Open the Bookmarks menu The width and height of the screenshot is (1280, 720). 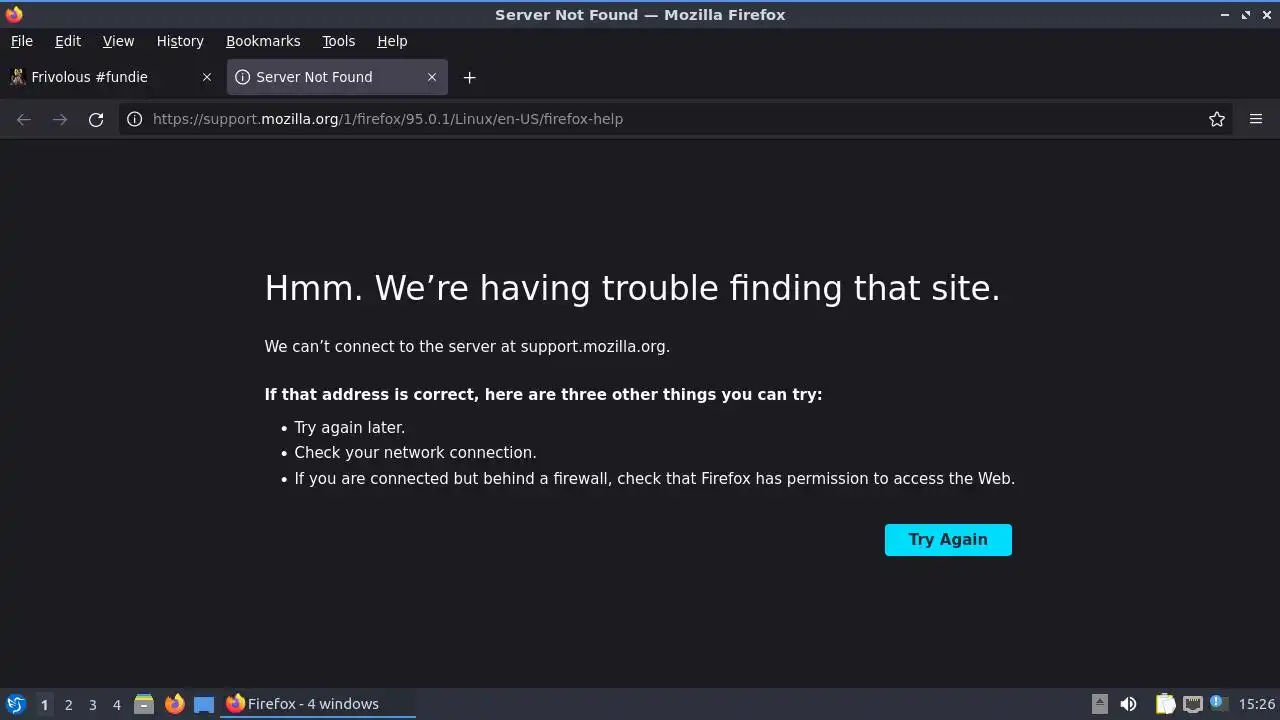click(263, 41)
